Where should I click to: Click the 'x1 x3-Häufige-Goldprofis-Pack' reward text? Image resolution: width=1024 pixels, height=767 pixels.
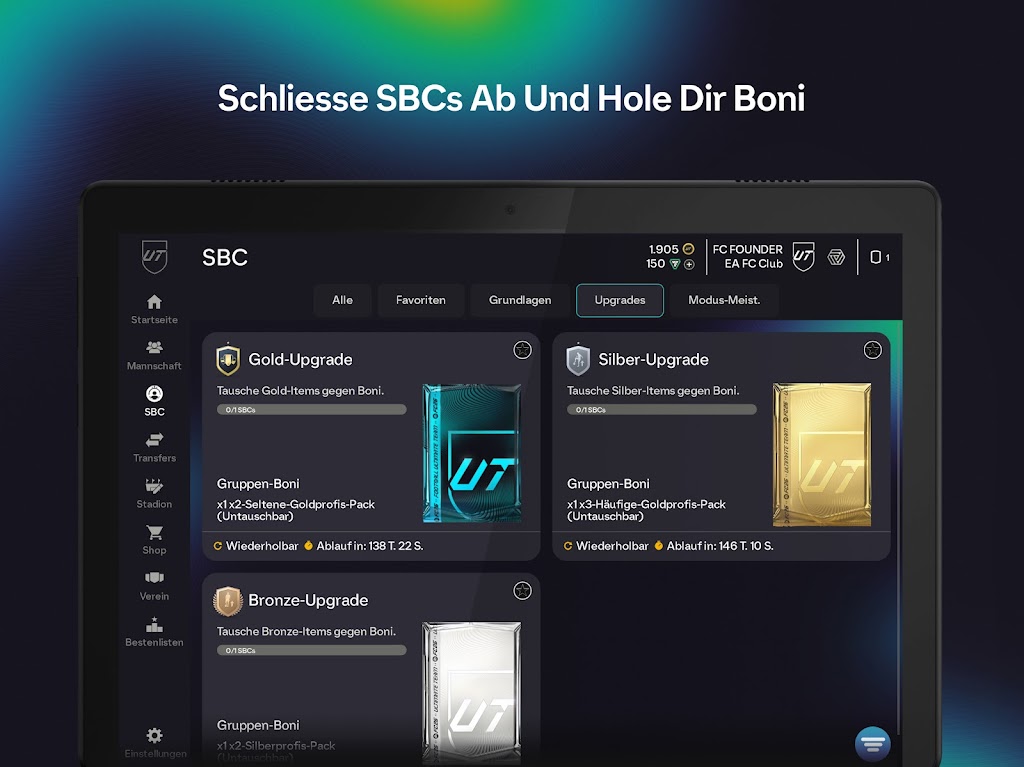click(x=647, y=504)
